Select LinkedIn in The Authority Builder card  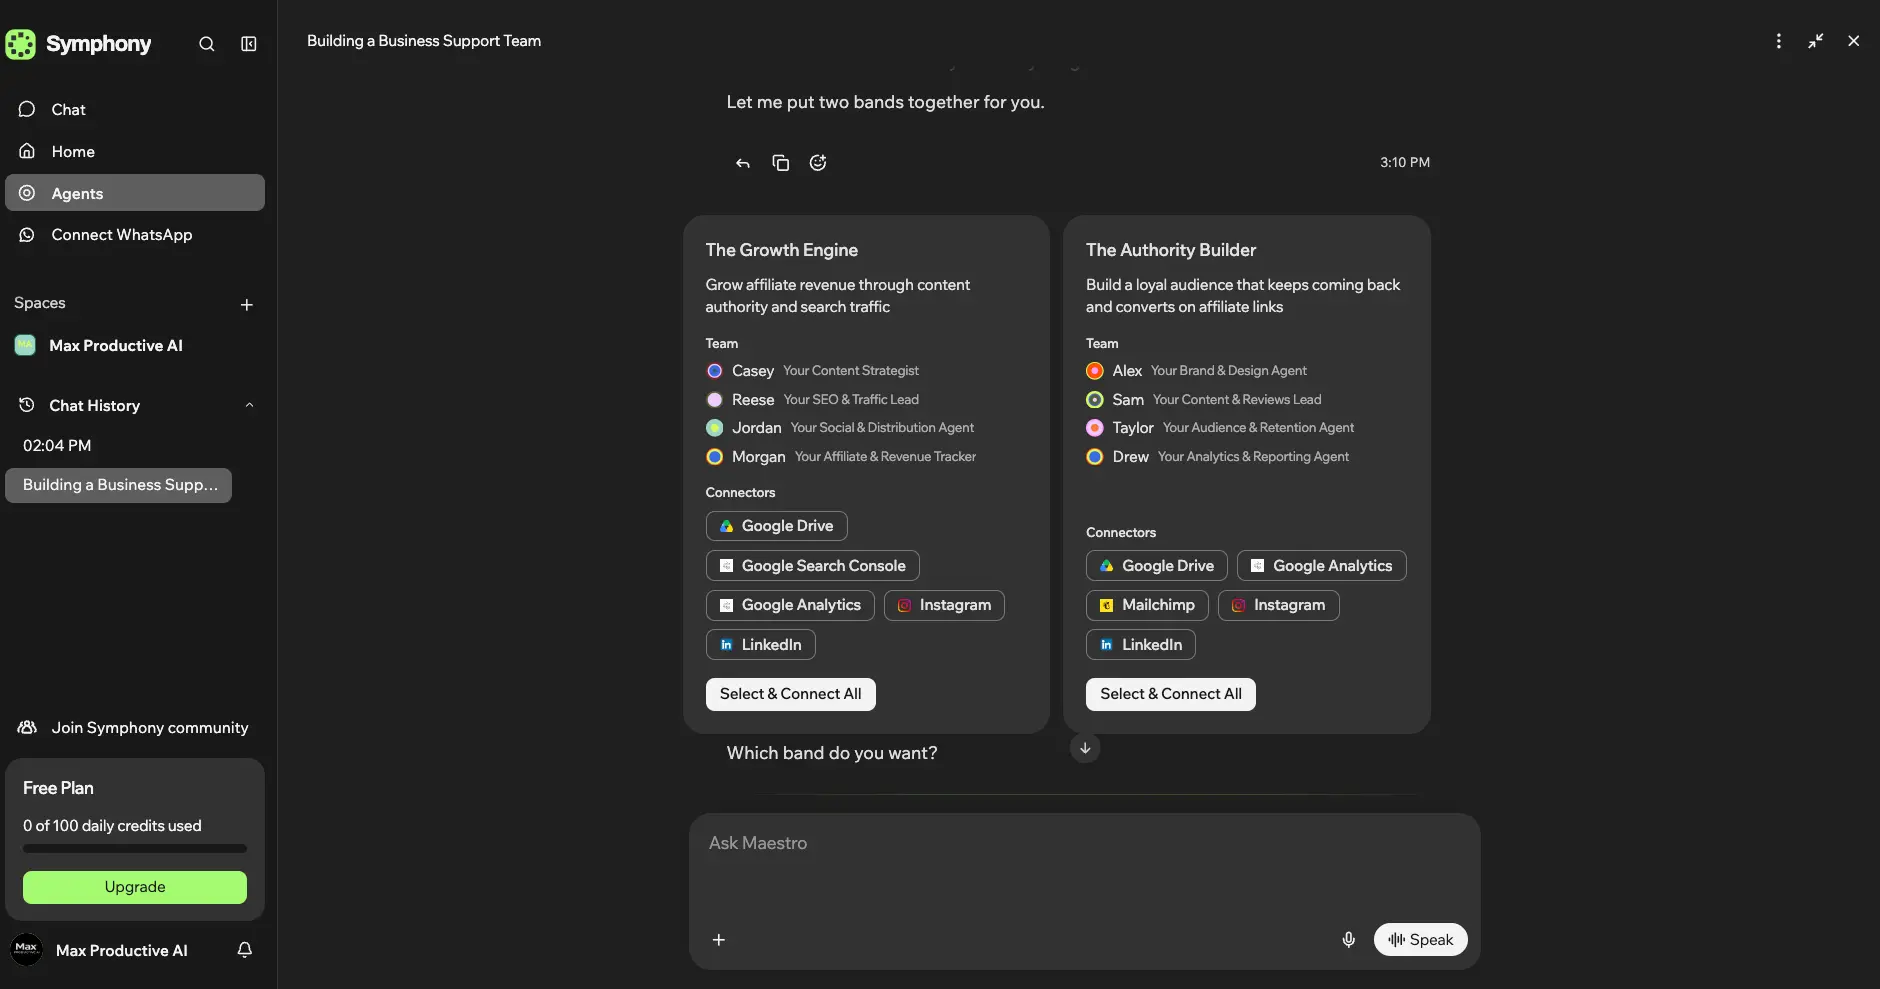(x=1141, y=645)
